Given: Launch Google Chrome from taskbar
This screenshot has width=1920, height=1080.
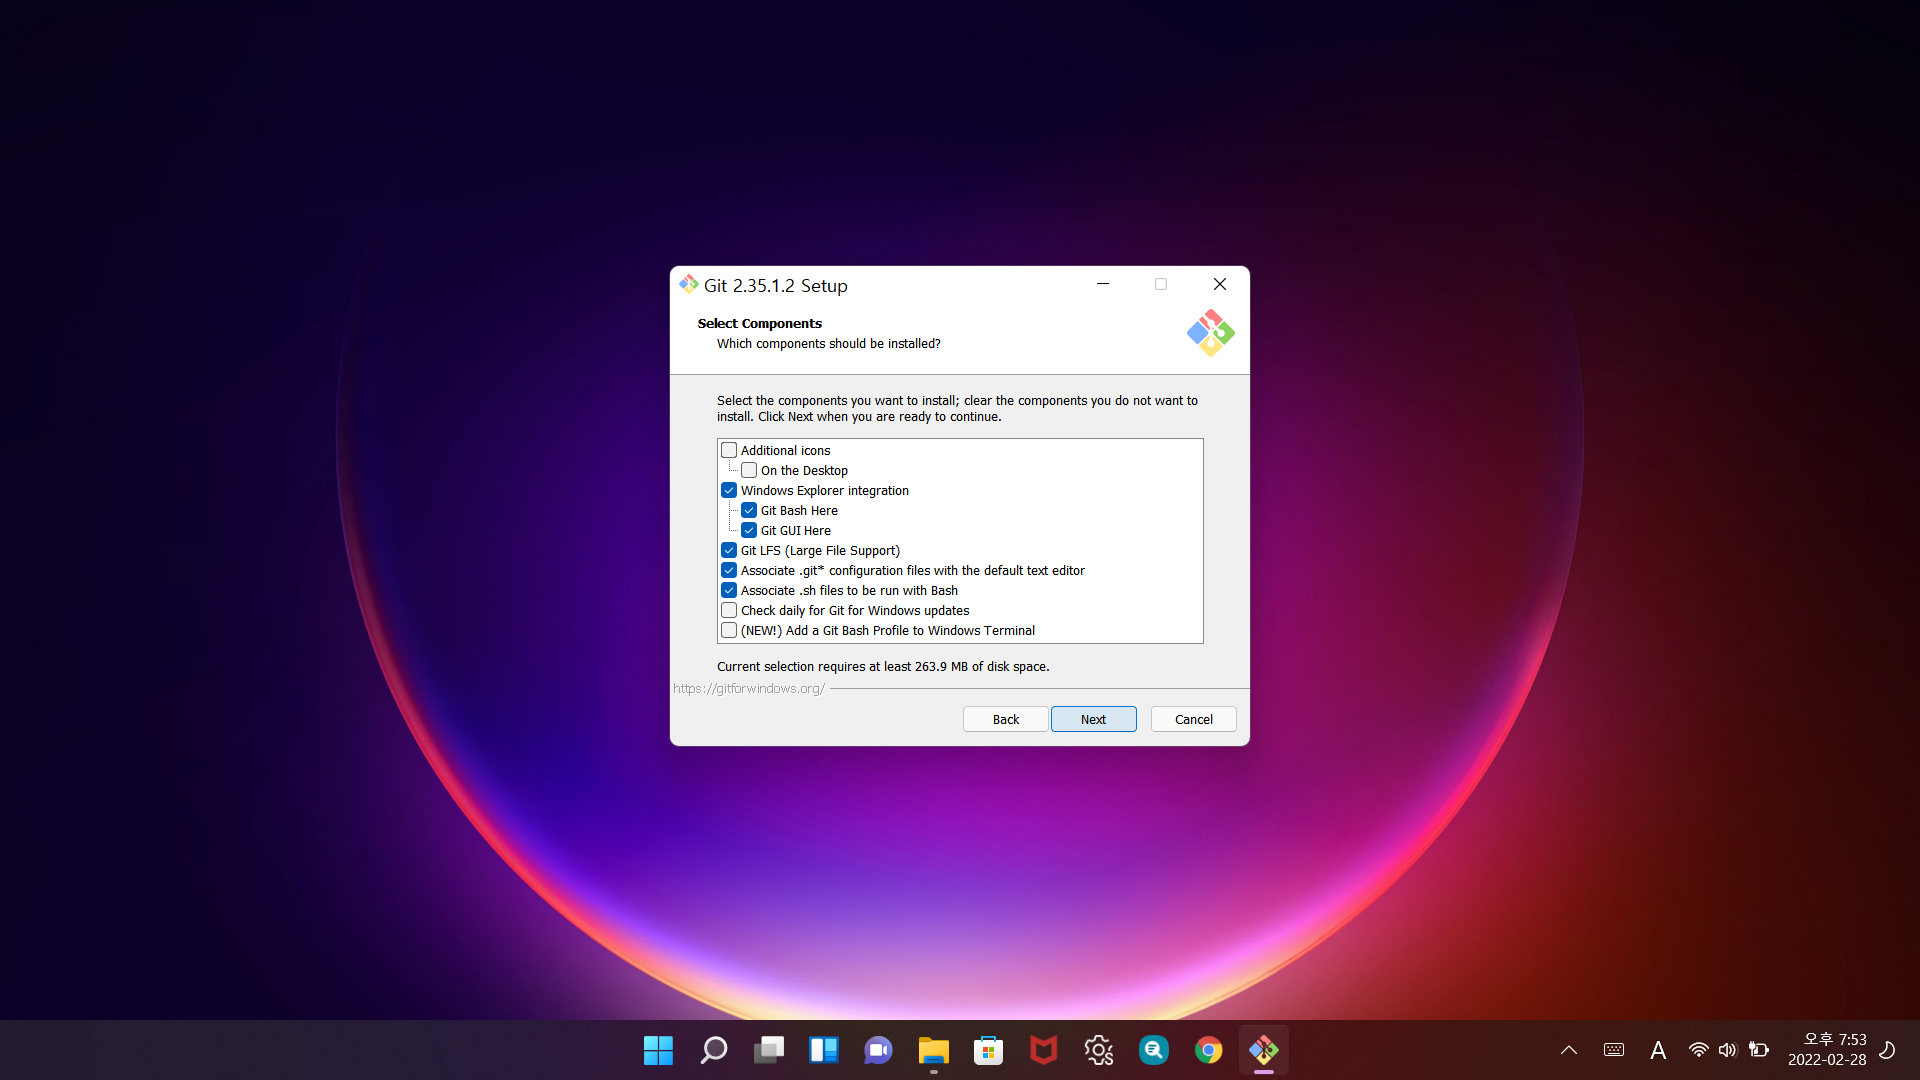Looking at the screenshot, I should coord(1208,1050).
